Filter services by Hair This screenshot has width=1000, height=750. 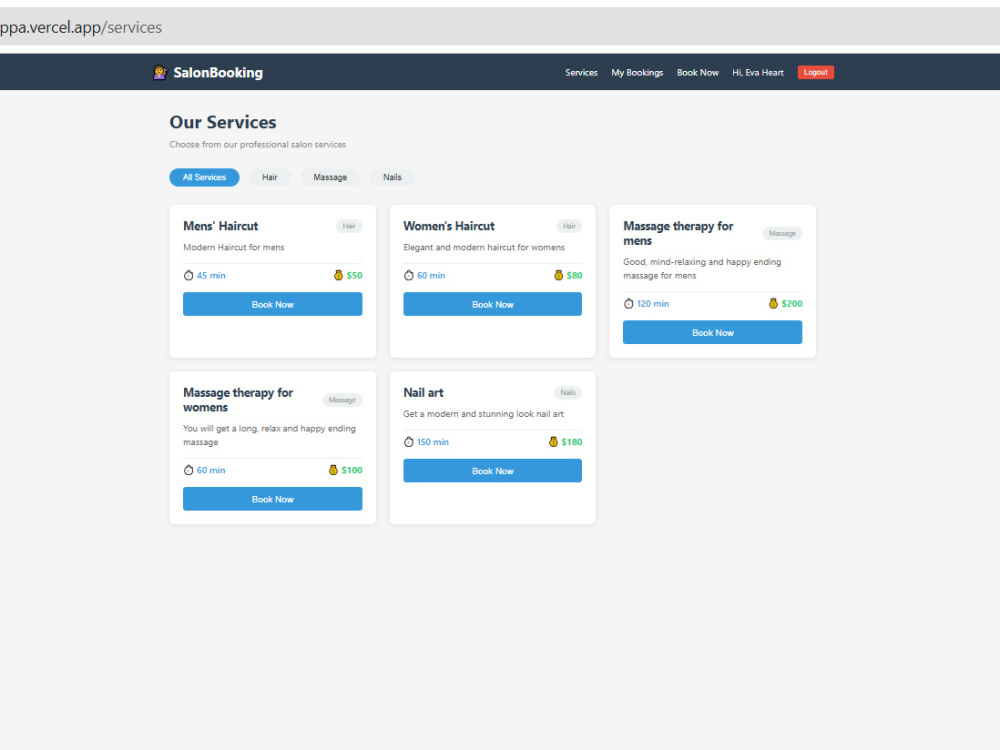pyautogui.click(x=270, y=177)
